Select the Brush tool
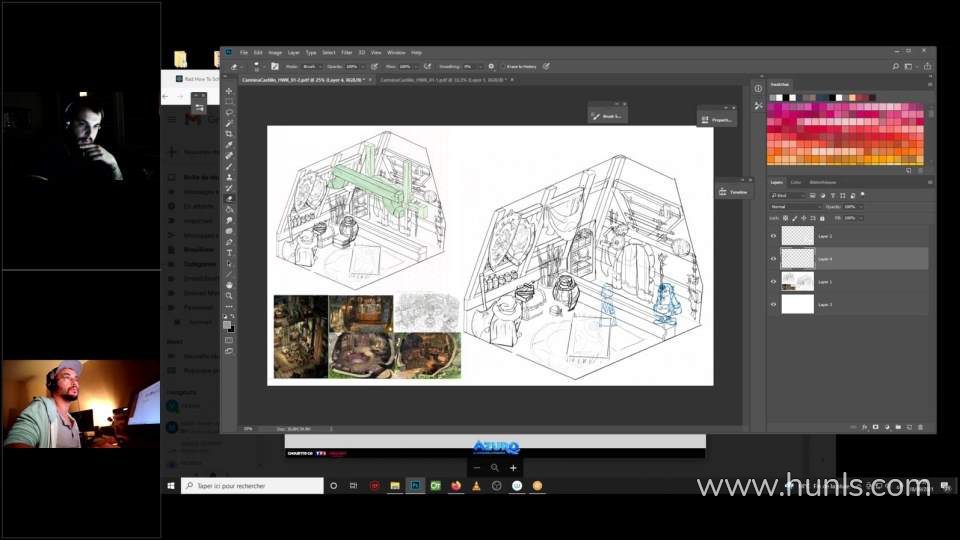Viewport: 960px width, 540px height. 229,167
